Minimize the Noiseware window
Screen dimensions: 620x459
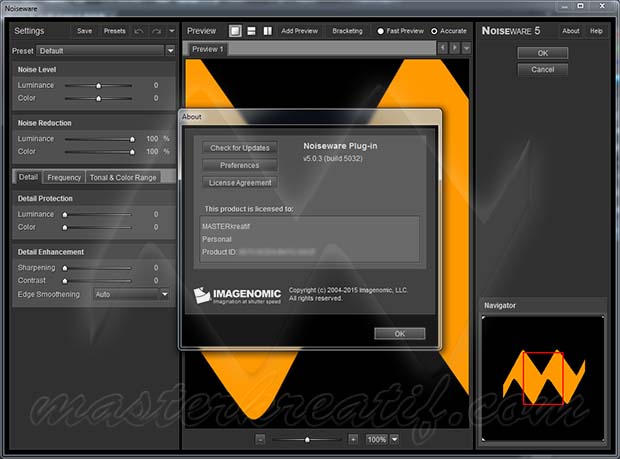coord(564,6)
